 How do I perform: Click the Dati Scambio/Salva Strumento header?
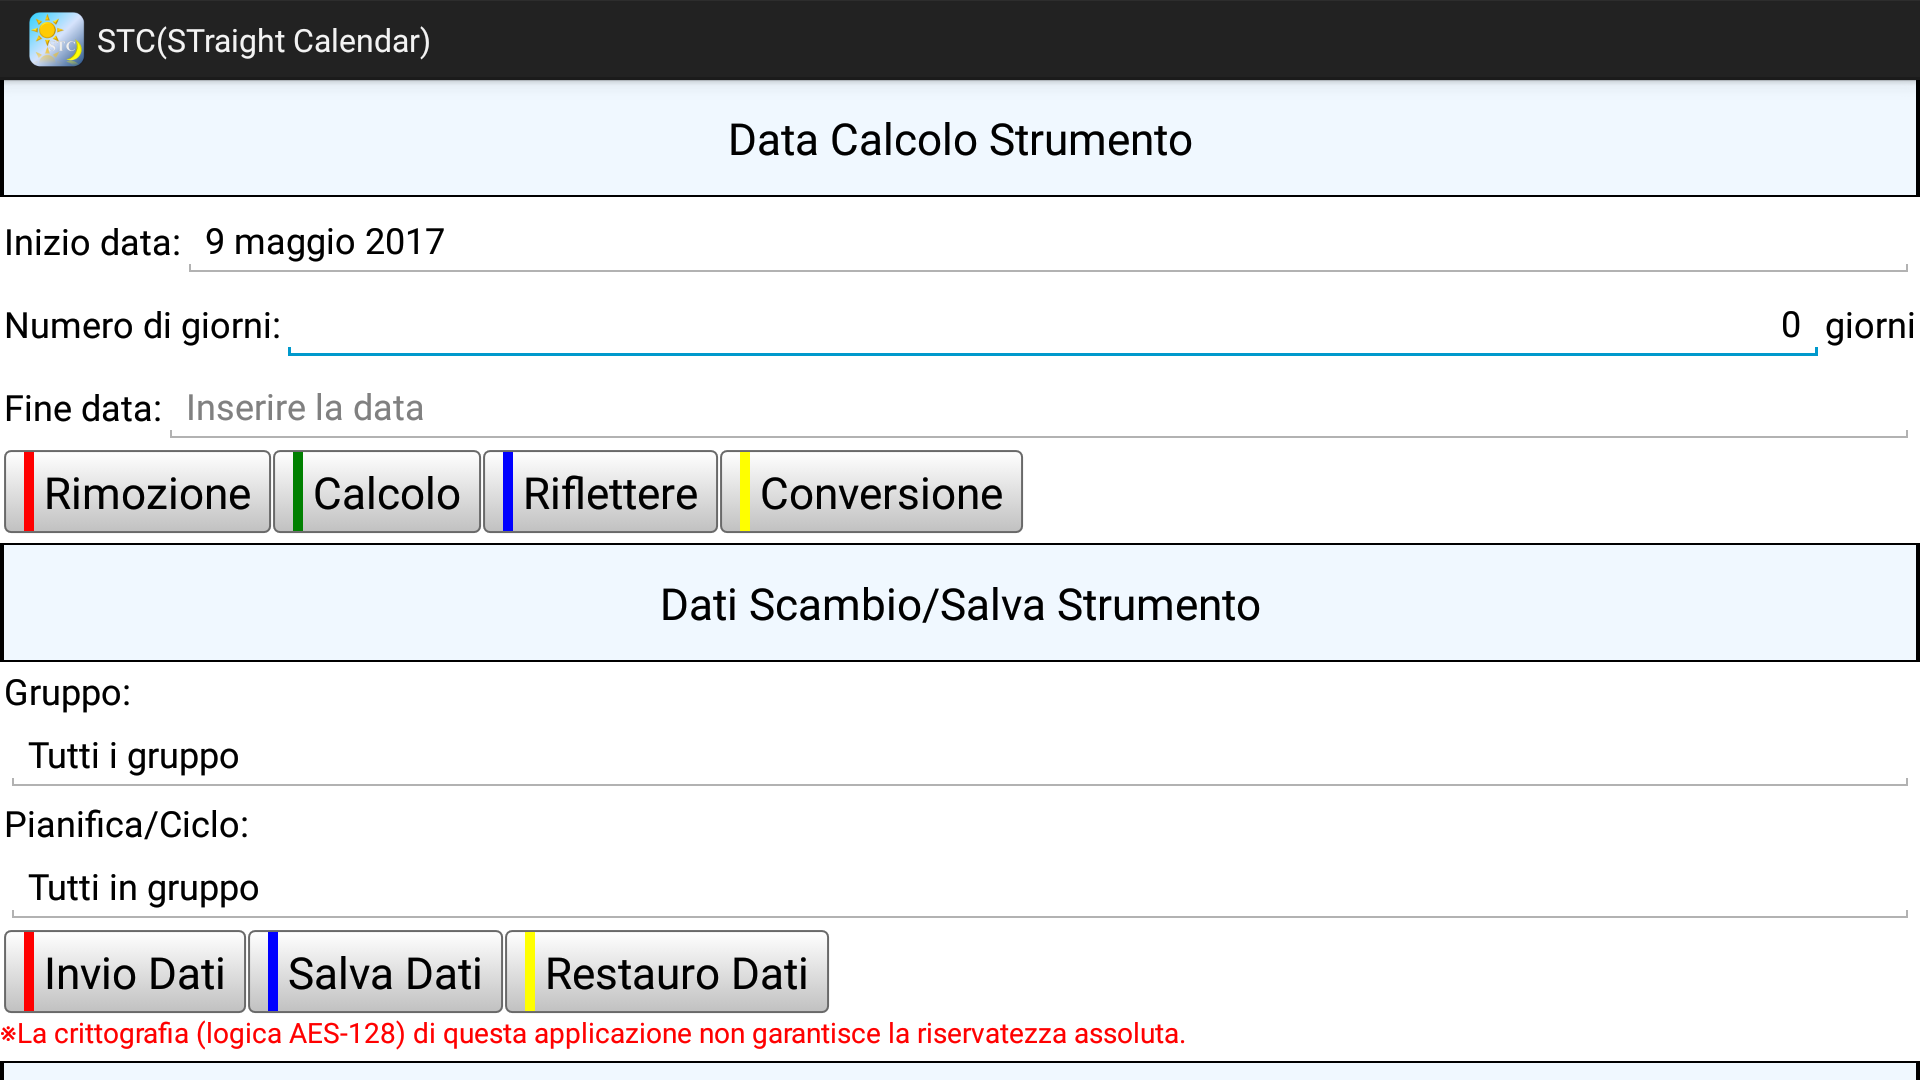click(x=960, y=605)
